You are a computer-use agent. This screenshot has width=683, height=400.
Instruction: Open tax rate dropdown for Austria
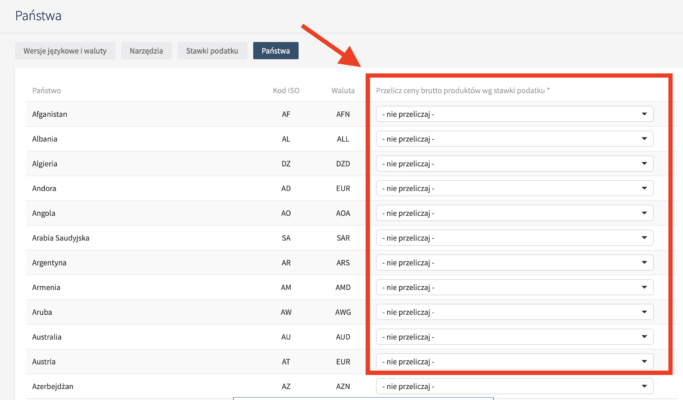514,361
